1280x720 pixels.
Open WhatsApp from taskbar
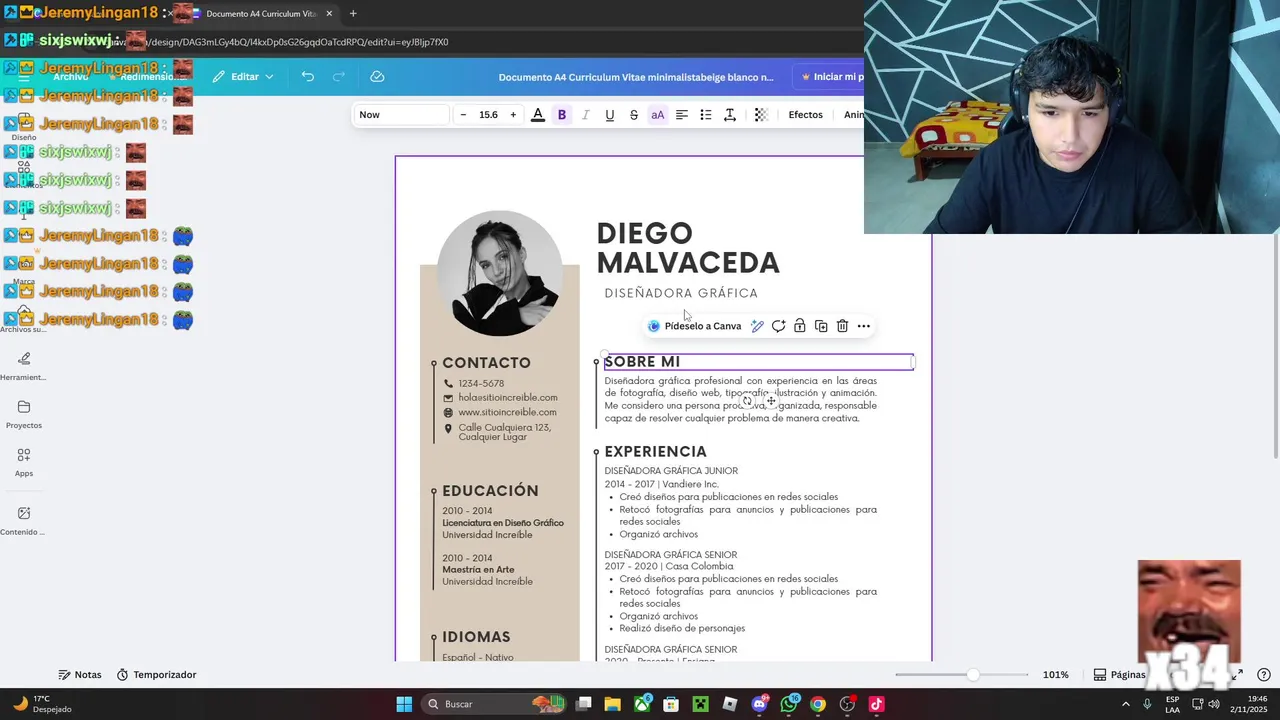(x=789, y=704)
